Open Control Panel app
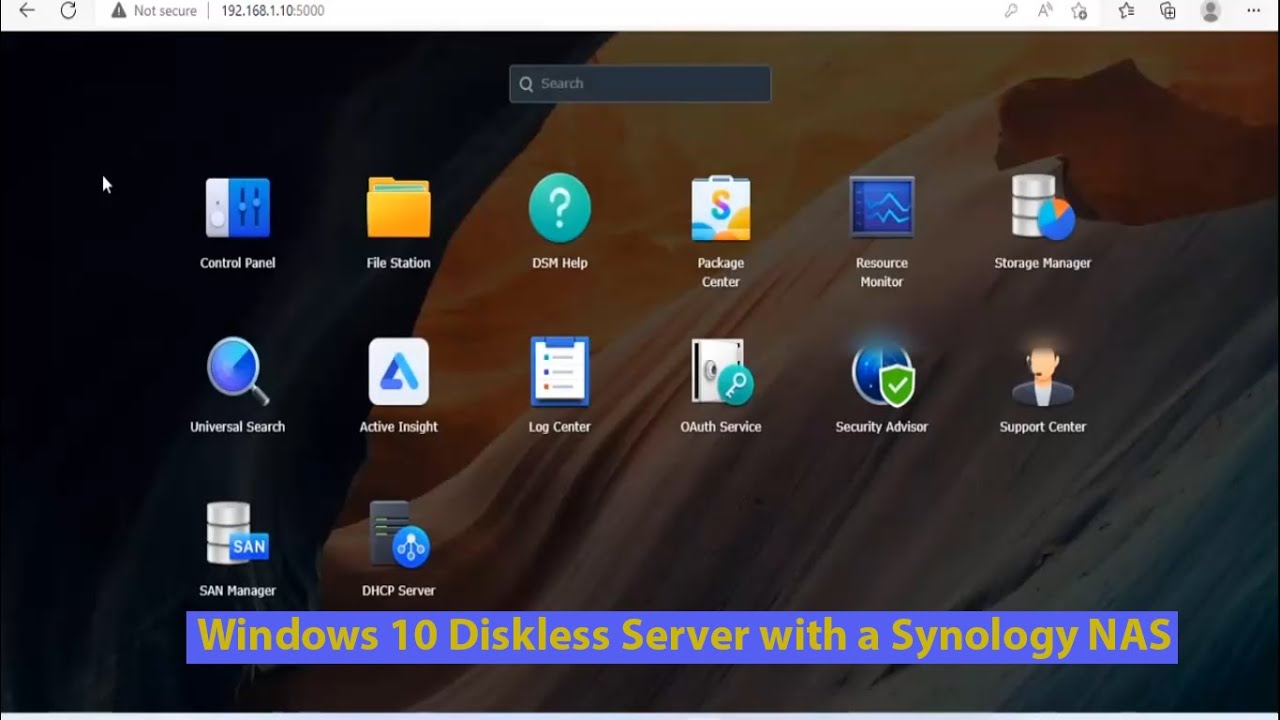This screenshot has width=1280, height=720. point(238,208)
